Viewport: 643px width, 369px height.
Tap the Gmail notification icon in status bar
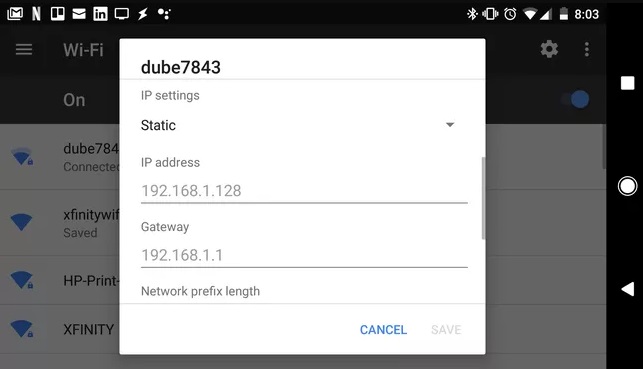tap(15, 14)
